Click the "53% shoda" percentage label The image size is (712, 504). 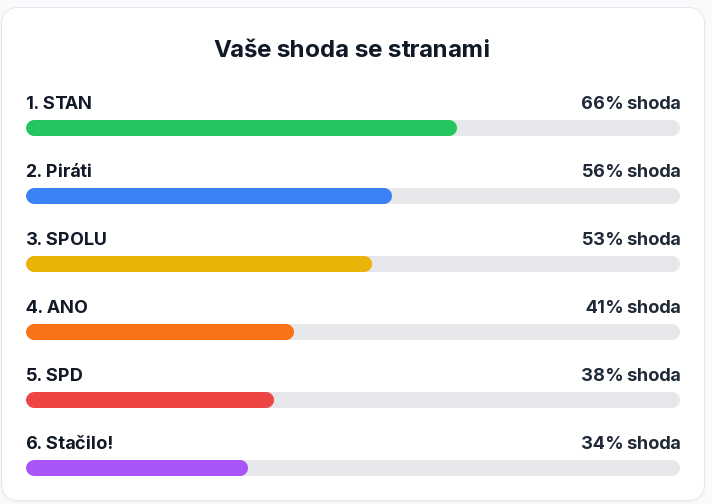[x=630, y=238]
